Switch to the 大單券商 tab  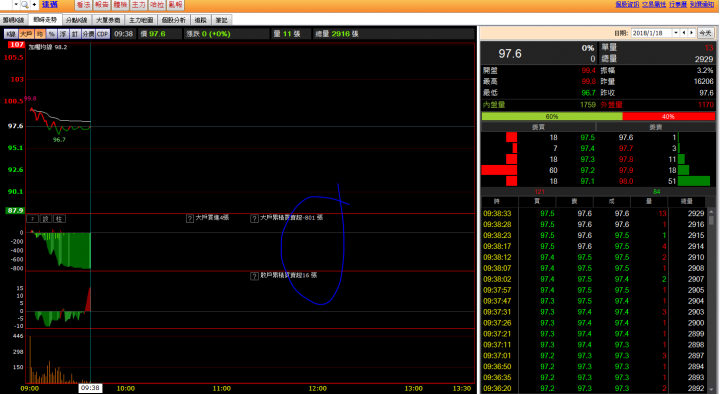[x=108, y=20]
